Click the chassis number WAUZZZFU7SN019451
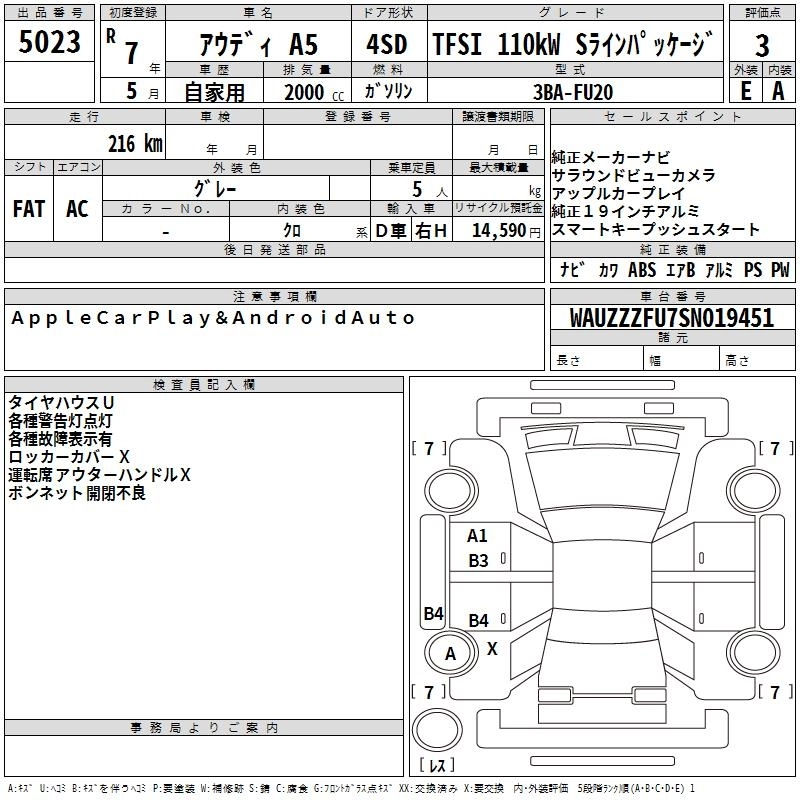 (x=672, y=318)
